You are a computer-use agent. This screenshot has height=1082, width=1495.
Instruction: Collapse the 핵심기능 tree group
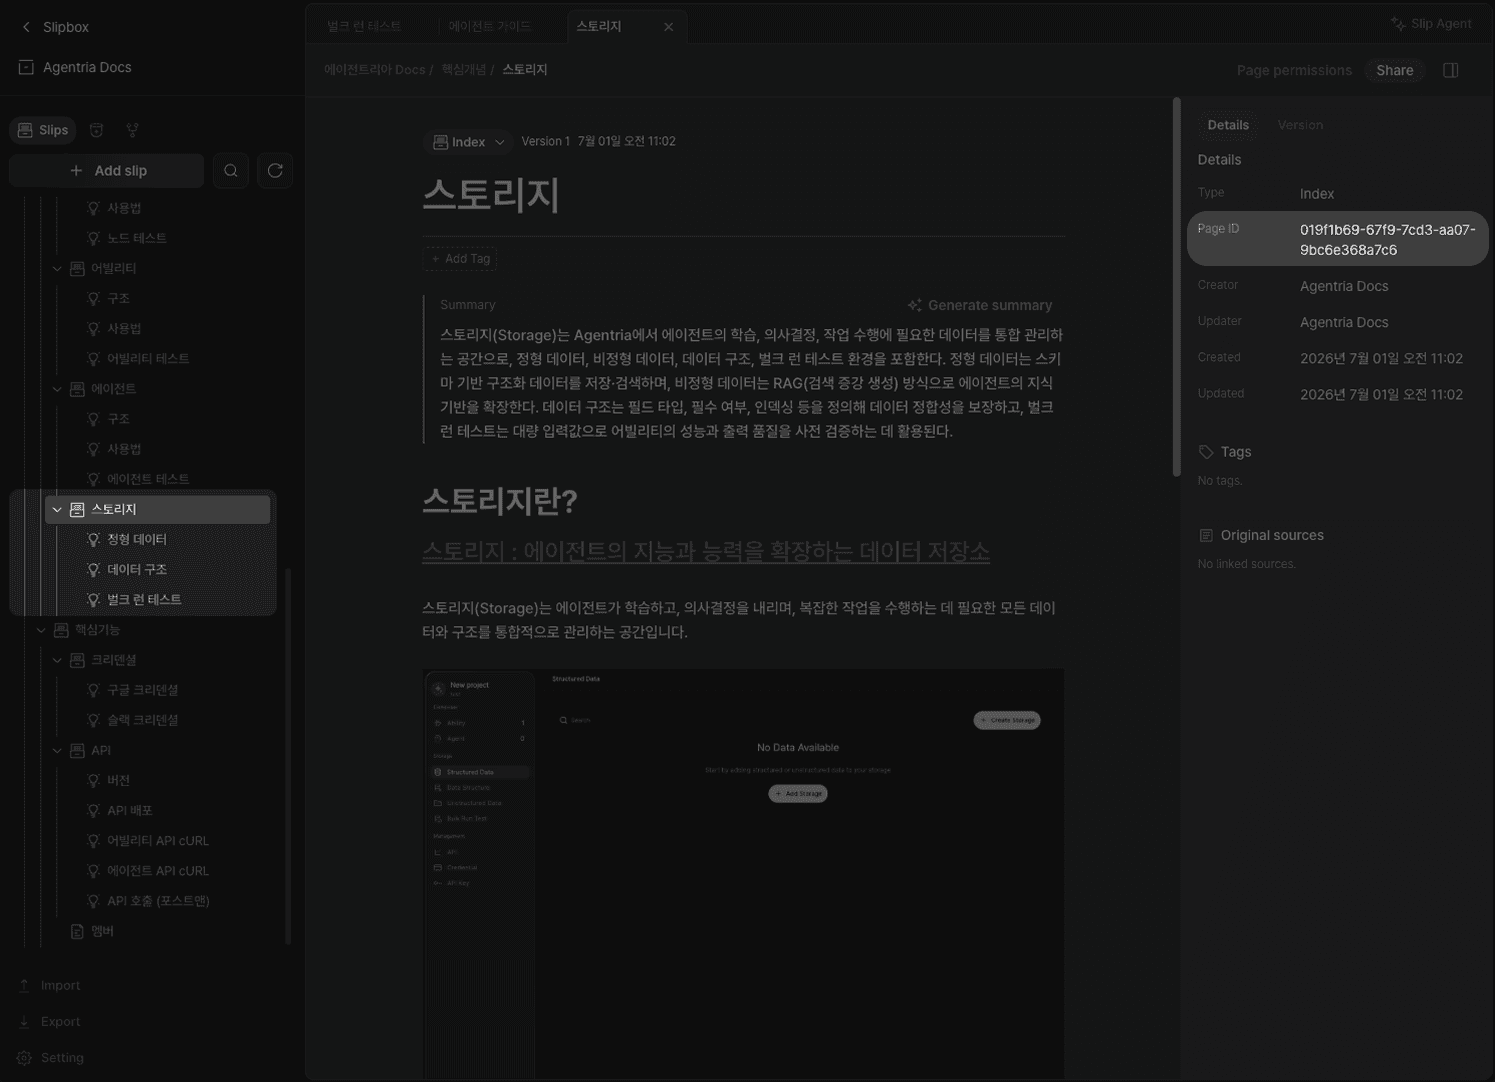(41, 629)
